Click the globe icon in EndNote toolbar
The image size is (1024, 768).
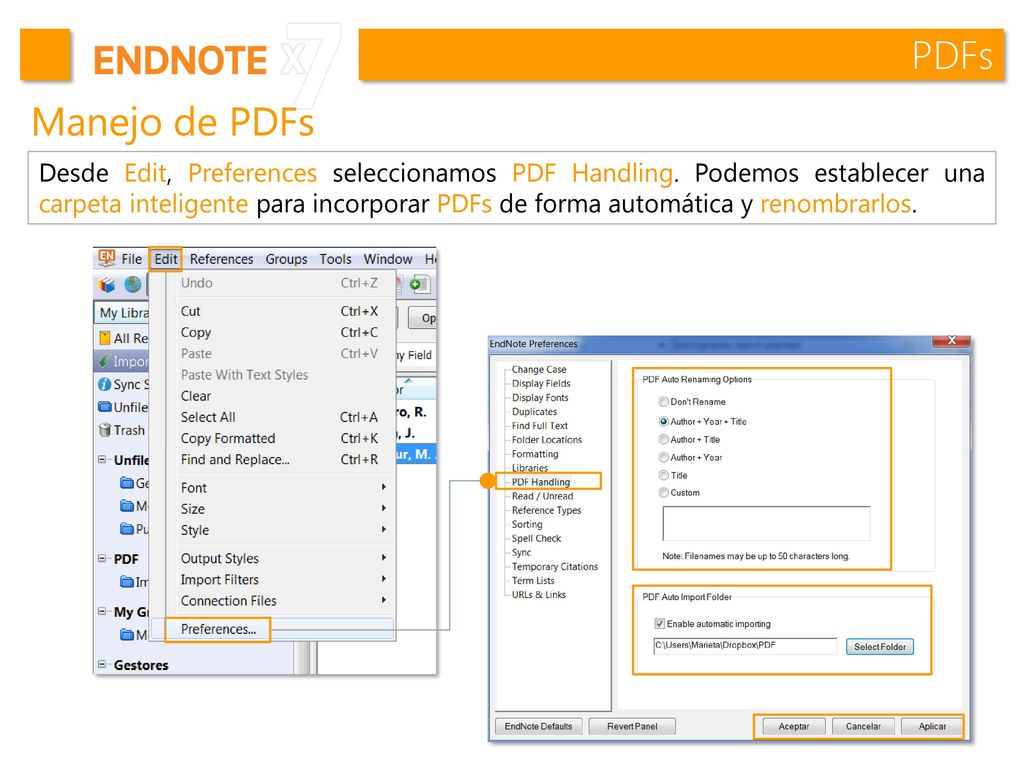pyautogui.click(x=133, y=285)
